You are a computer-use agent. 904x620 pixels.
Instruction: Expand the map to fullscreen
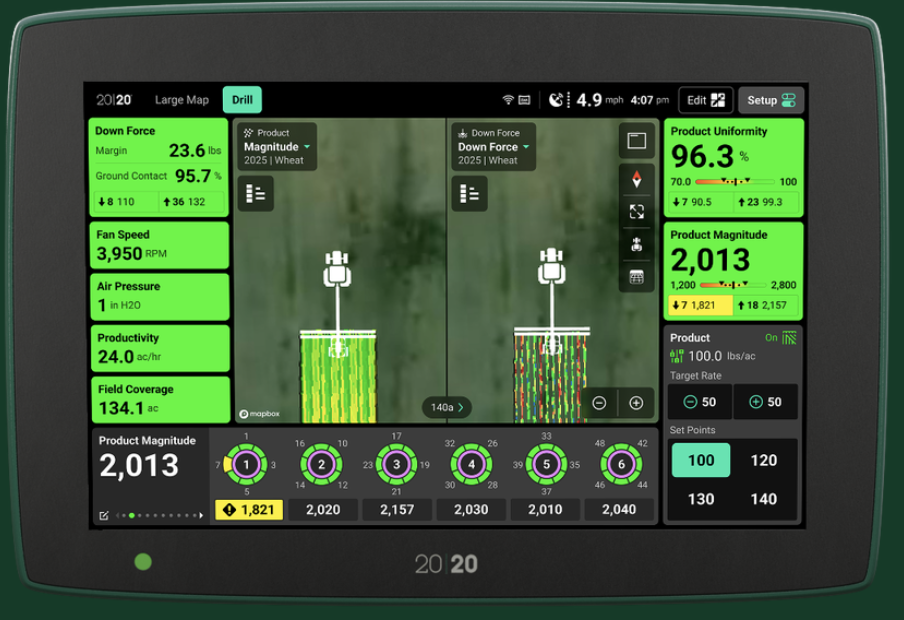coord(636,212)
